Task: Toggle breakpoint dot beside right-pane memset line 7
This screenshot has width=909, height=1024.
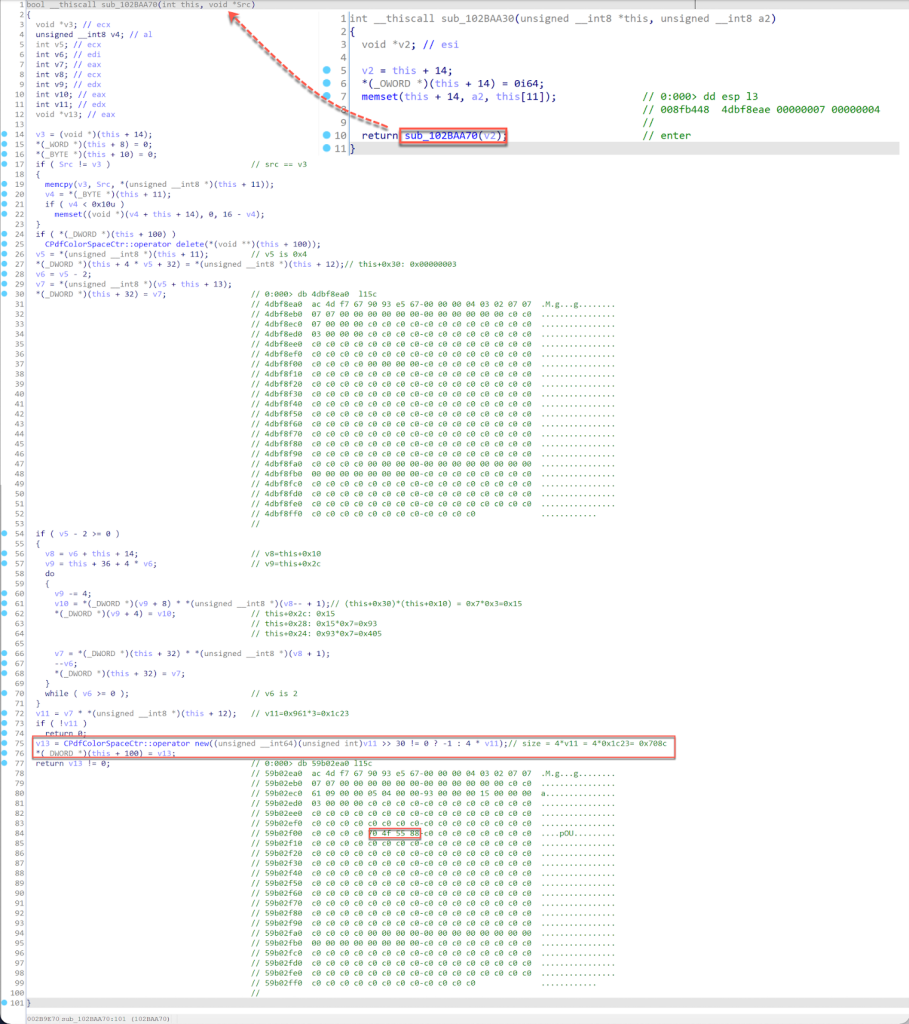Action: click(x=327, y=96)
